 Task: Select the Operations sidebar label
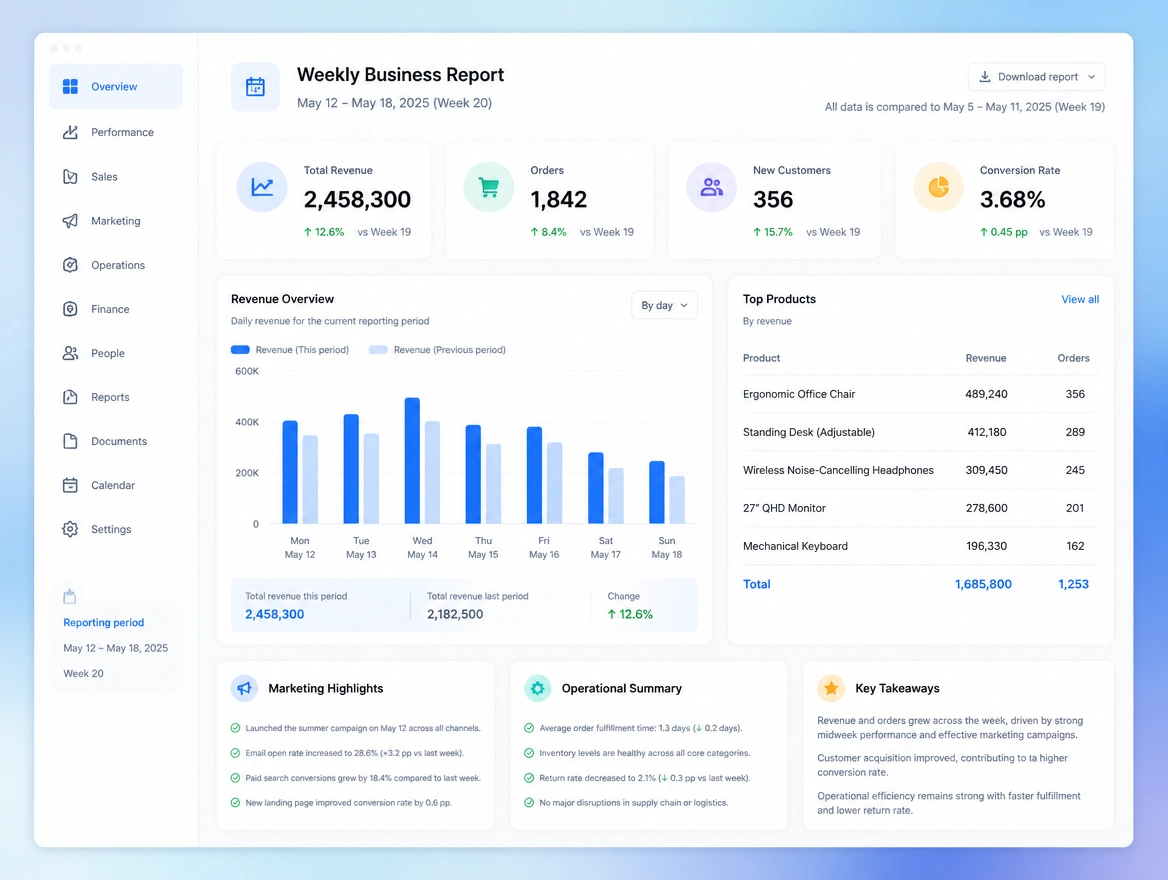pyautogui.click(x=118, y=265)
